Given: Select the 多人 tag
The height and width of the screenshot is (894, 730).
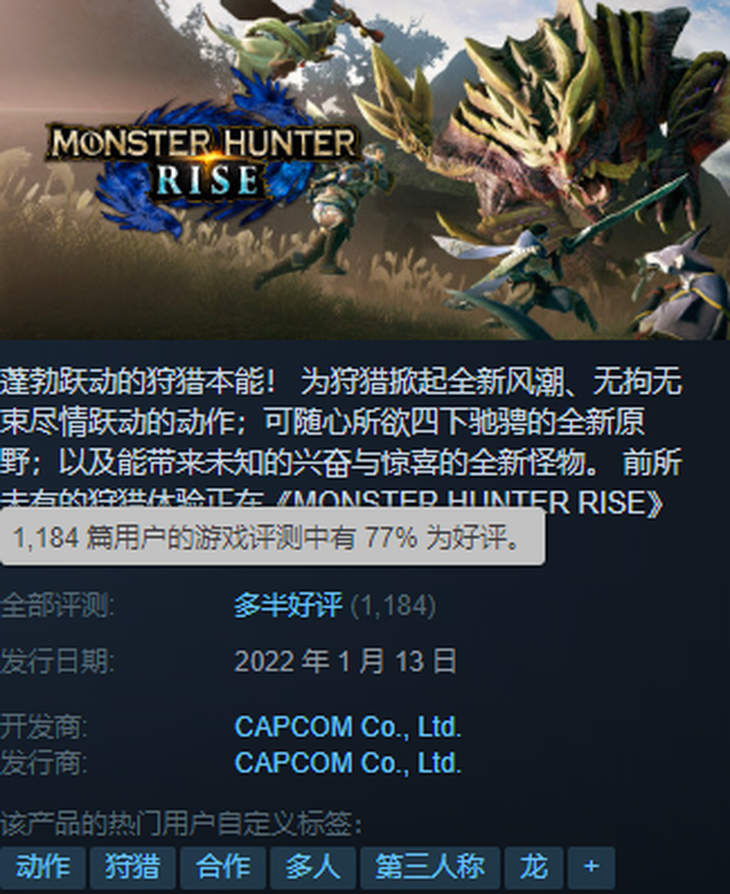Looking at the screenshot, I should (313, 867).
